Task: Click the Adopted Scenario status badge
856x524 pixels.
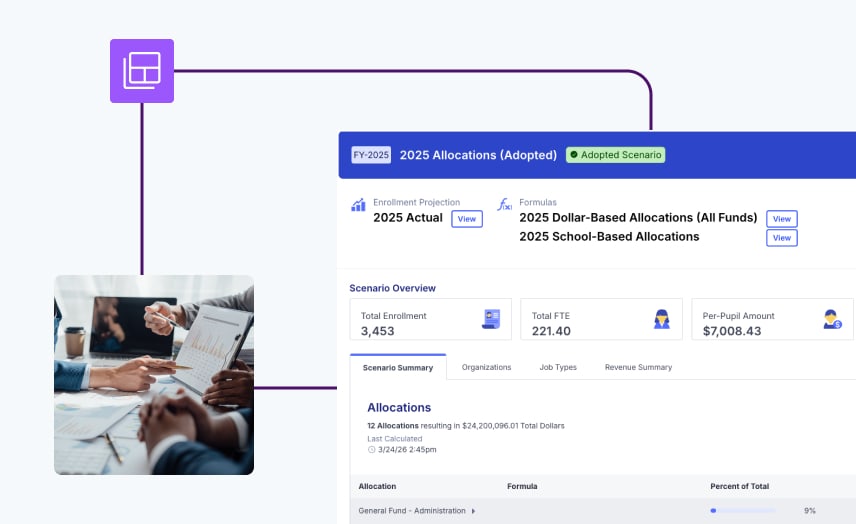Action: click(x=615, y=155)
